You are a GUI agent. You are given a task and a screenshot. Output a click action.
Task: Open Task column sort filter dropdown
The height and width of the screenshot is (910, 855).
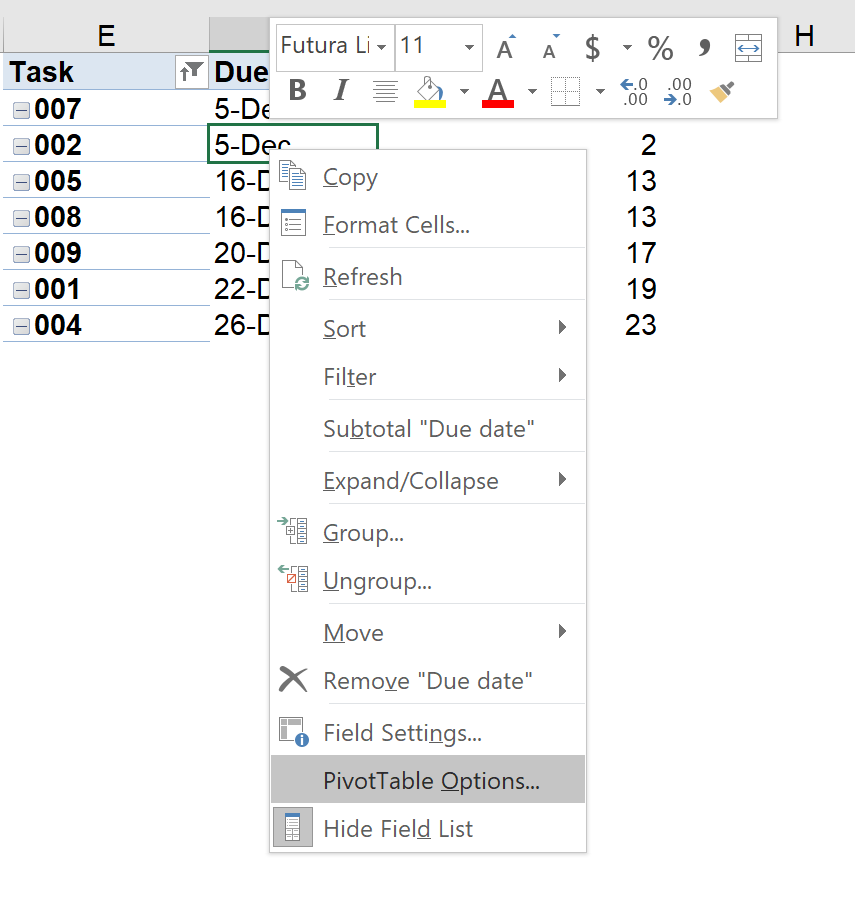click(190, 71)
